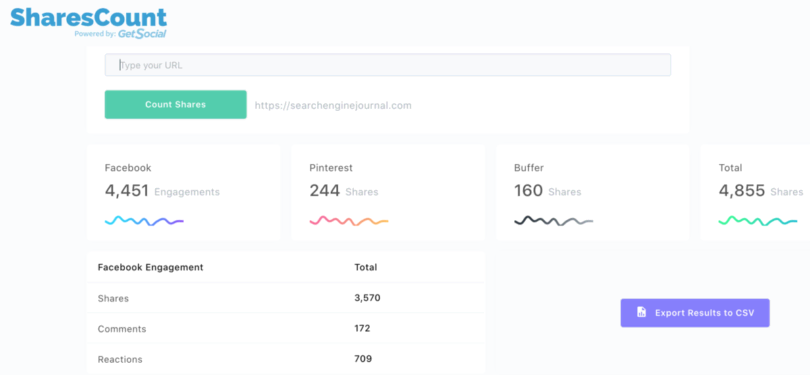Click the Total green sparkline graph
Viewport: 810px width, 375px height.
(758, 221)
